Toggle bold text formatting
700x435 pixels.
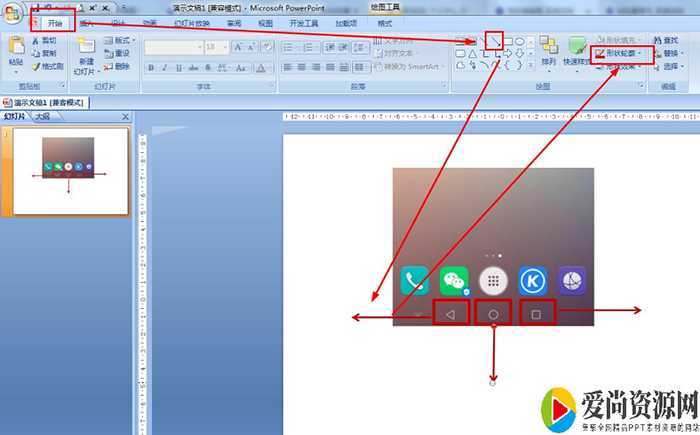click(151, 67)
